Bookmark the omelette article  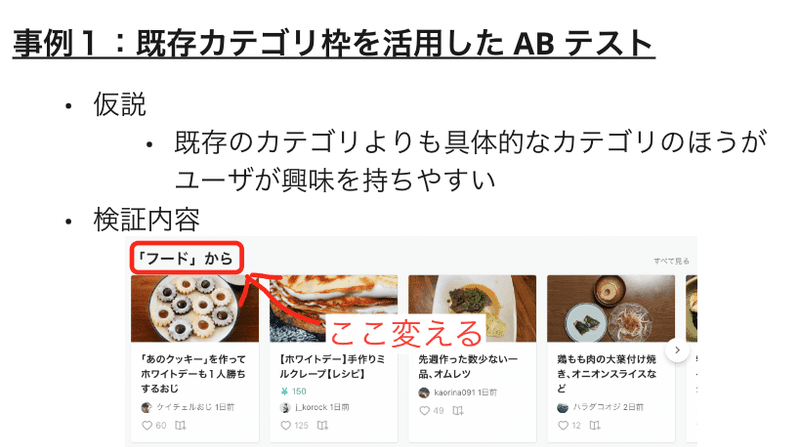[458, 410]
